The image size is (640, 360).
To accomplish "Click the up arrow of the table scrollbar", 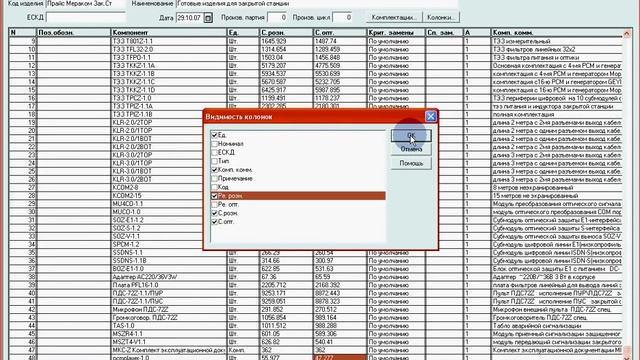I will click(x=627, y=33).
